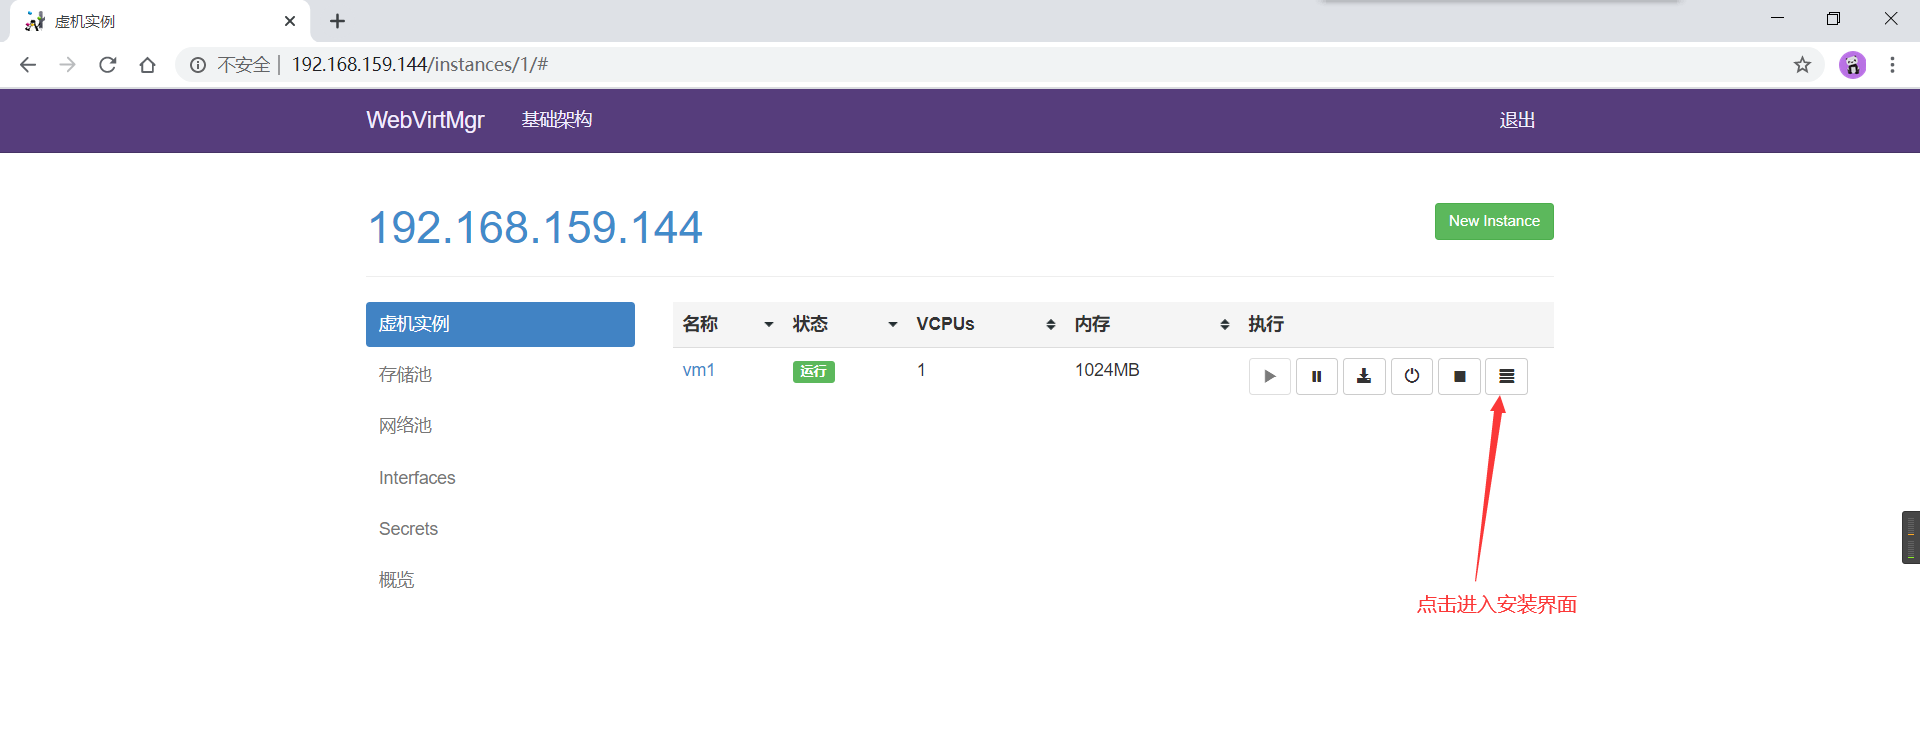Open vm1 console via the list icon
The image size is (1920, 734).
coord(1506,377)
